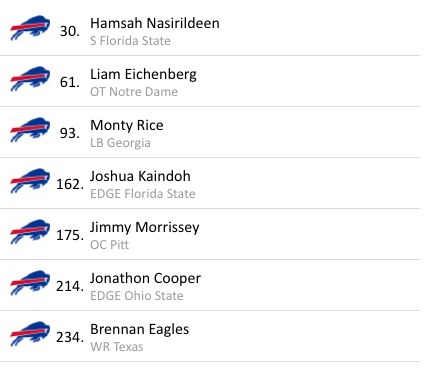
Task: Click the S Florida State subtitle
Action: click(x=130, y=41)
